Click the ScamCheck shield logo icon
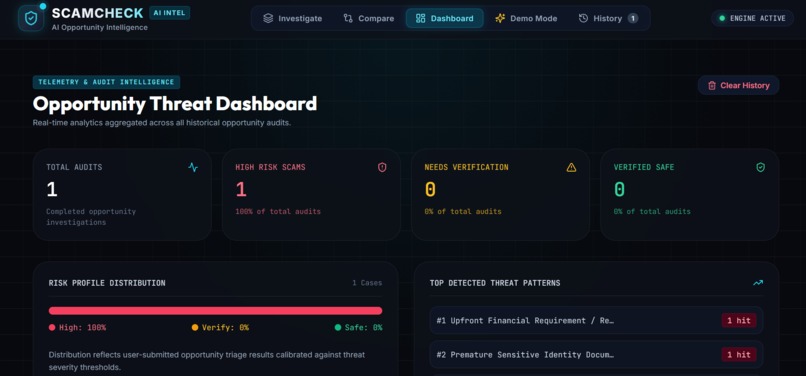 tap(31, 19)
